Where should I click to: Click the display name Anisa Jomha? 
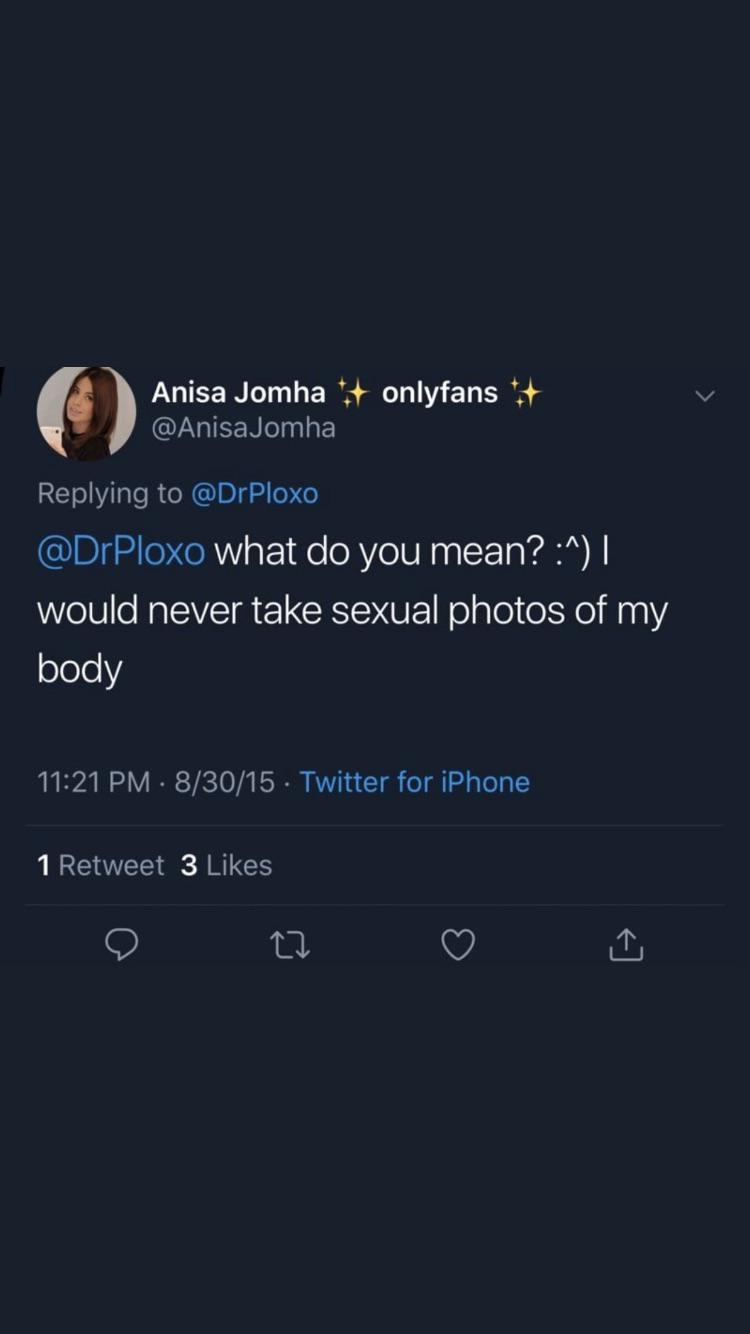[237, 392]
